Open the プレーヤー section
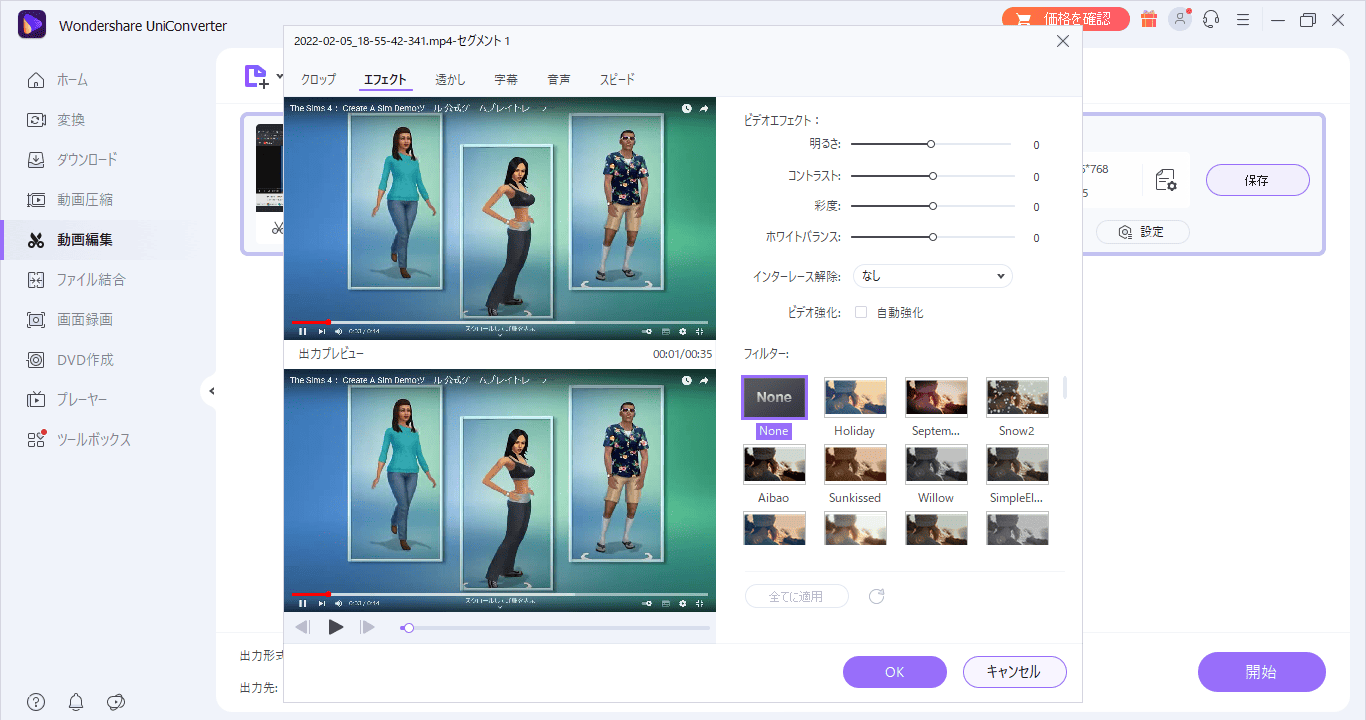1366x720 pixels. pos(66,400)
